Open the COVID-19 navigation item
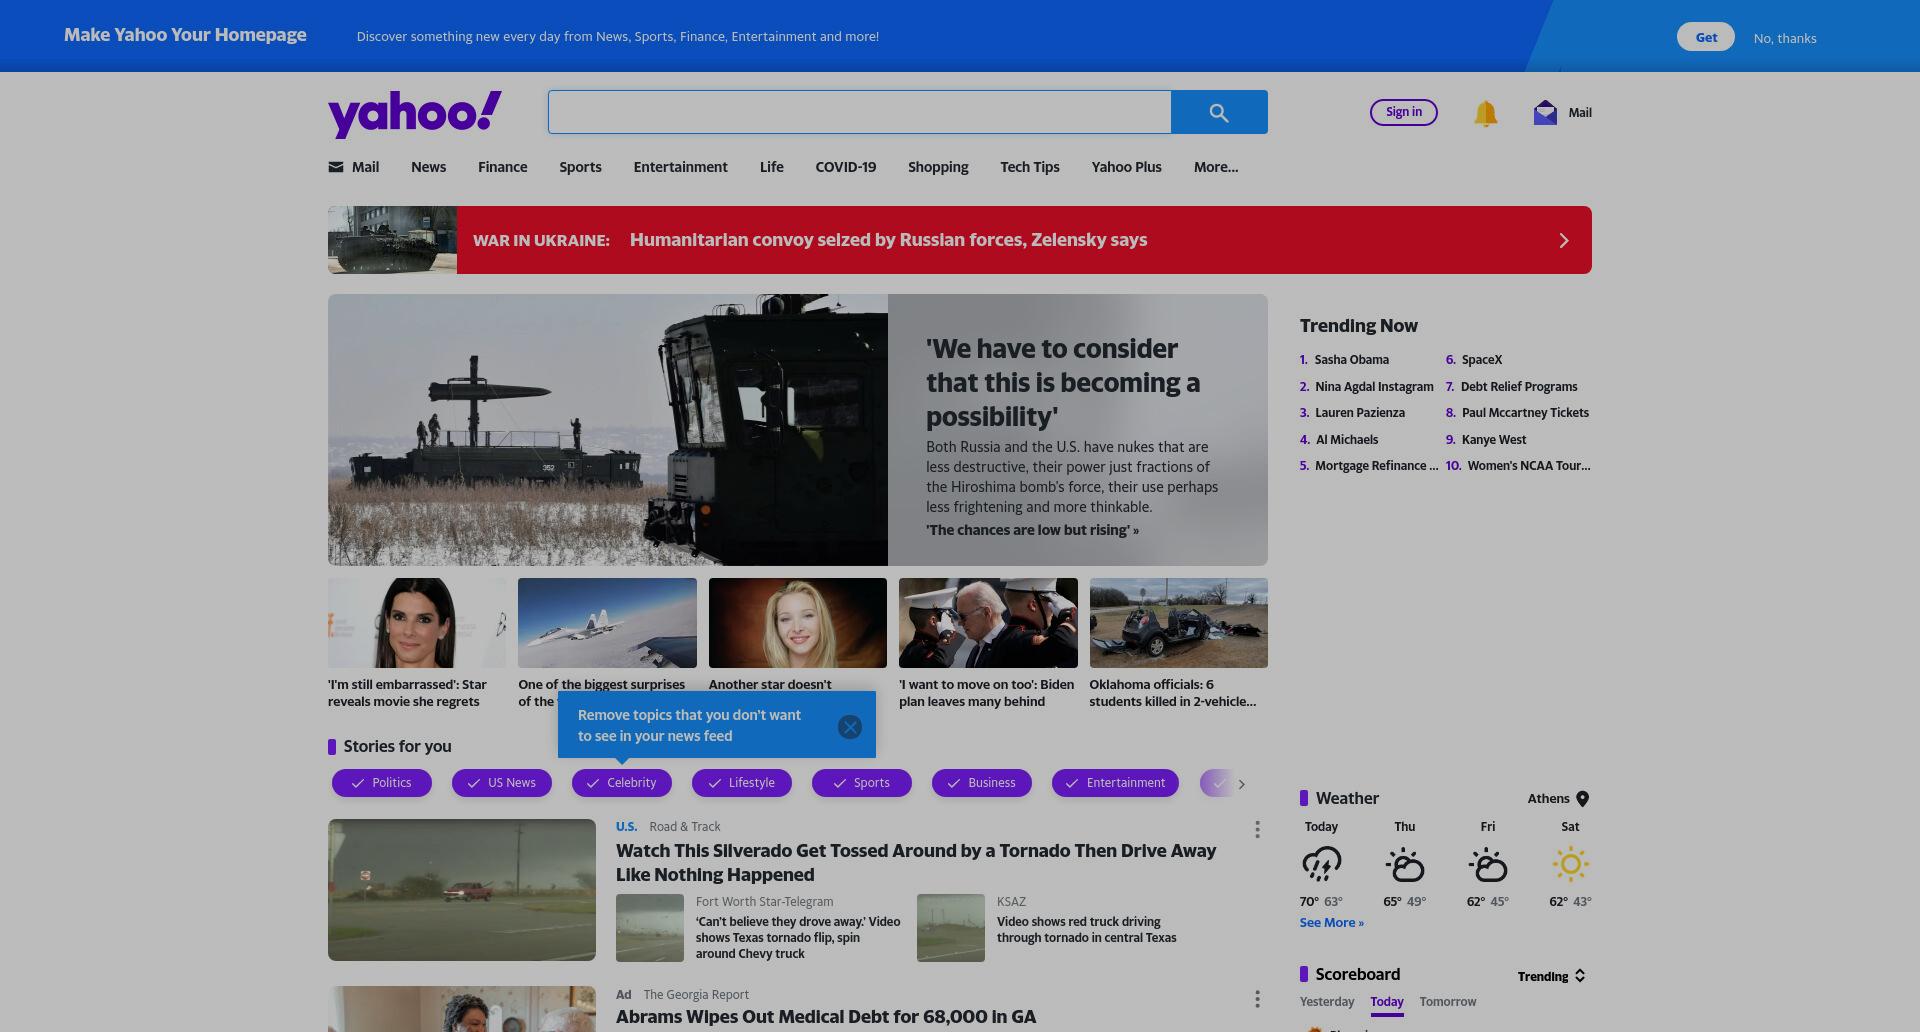The height and width of the screenshot is (1032, 1920). click(845, 167)
